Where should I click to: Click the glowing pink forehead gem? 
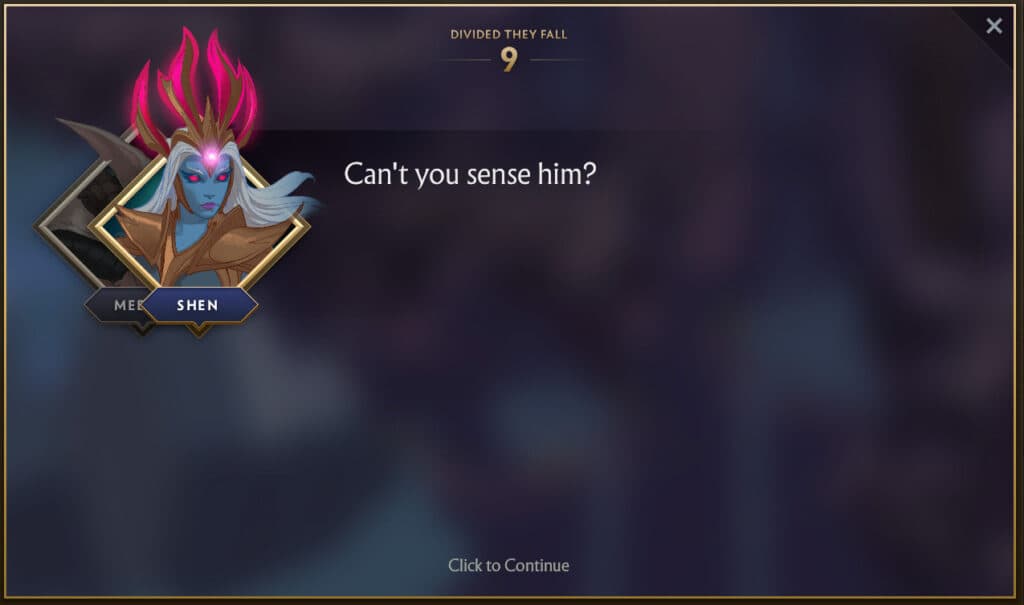[x=210, y=157]
